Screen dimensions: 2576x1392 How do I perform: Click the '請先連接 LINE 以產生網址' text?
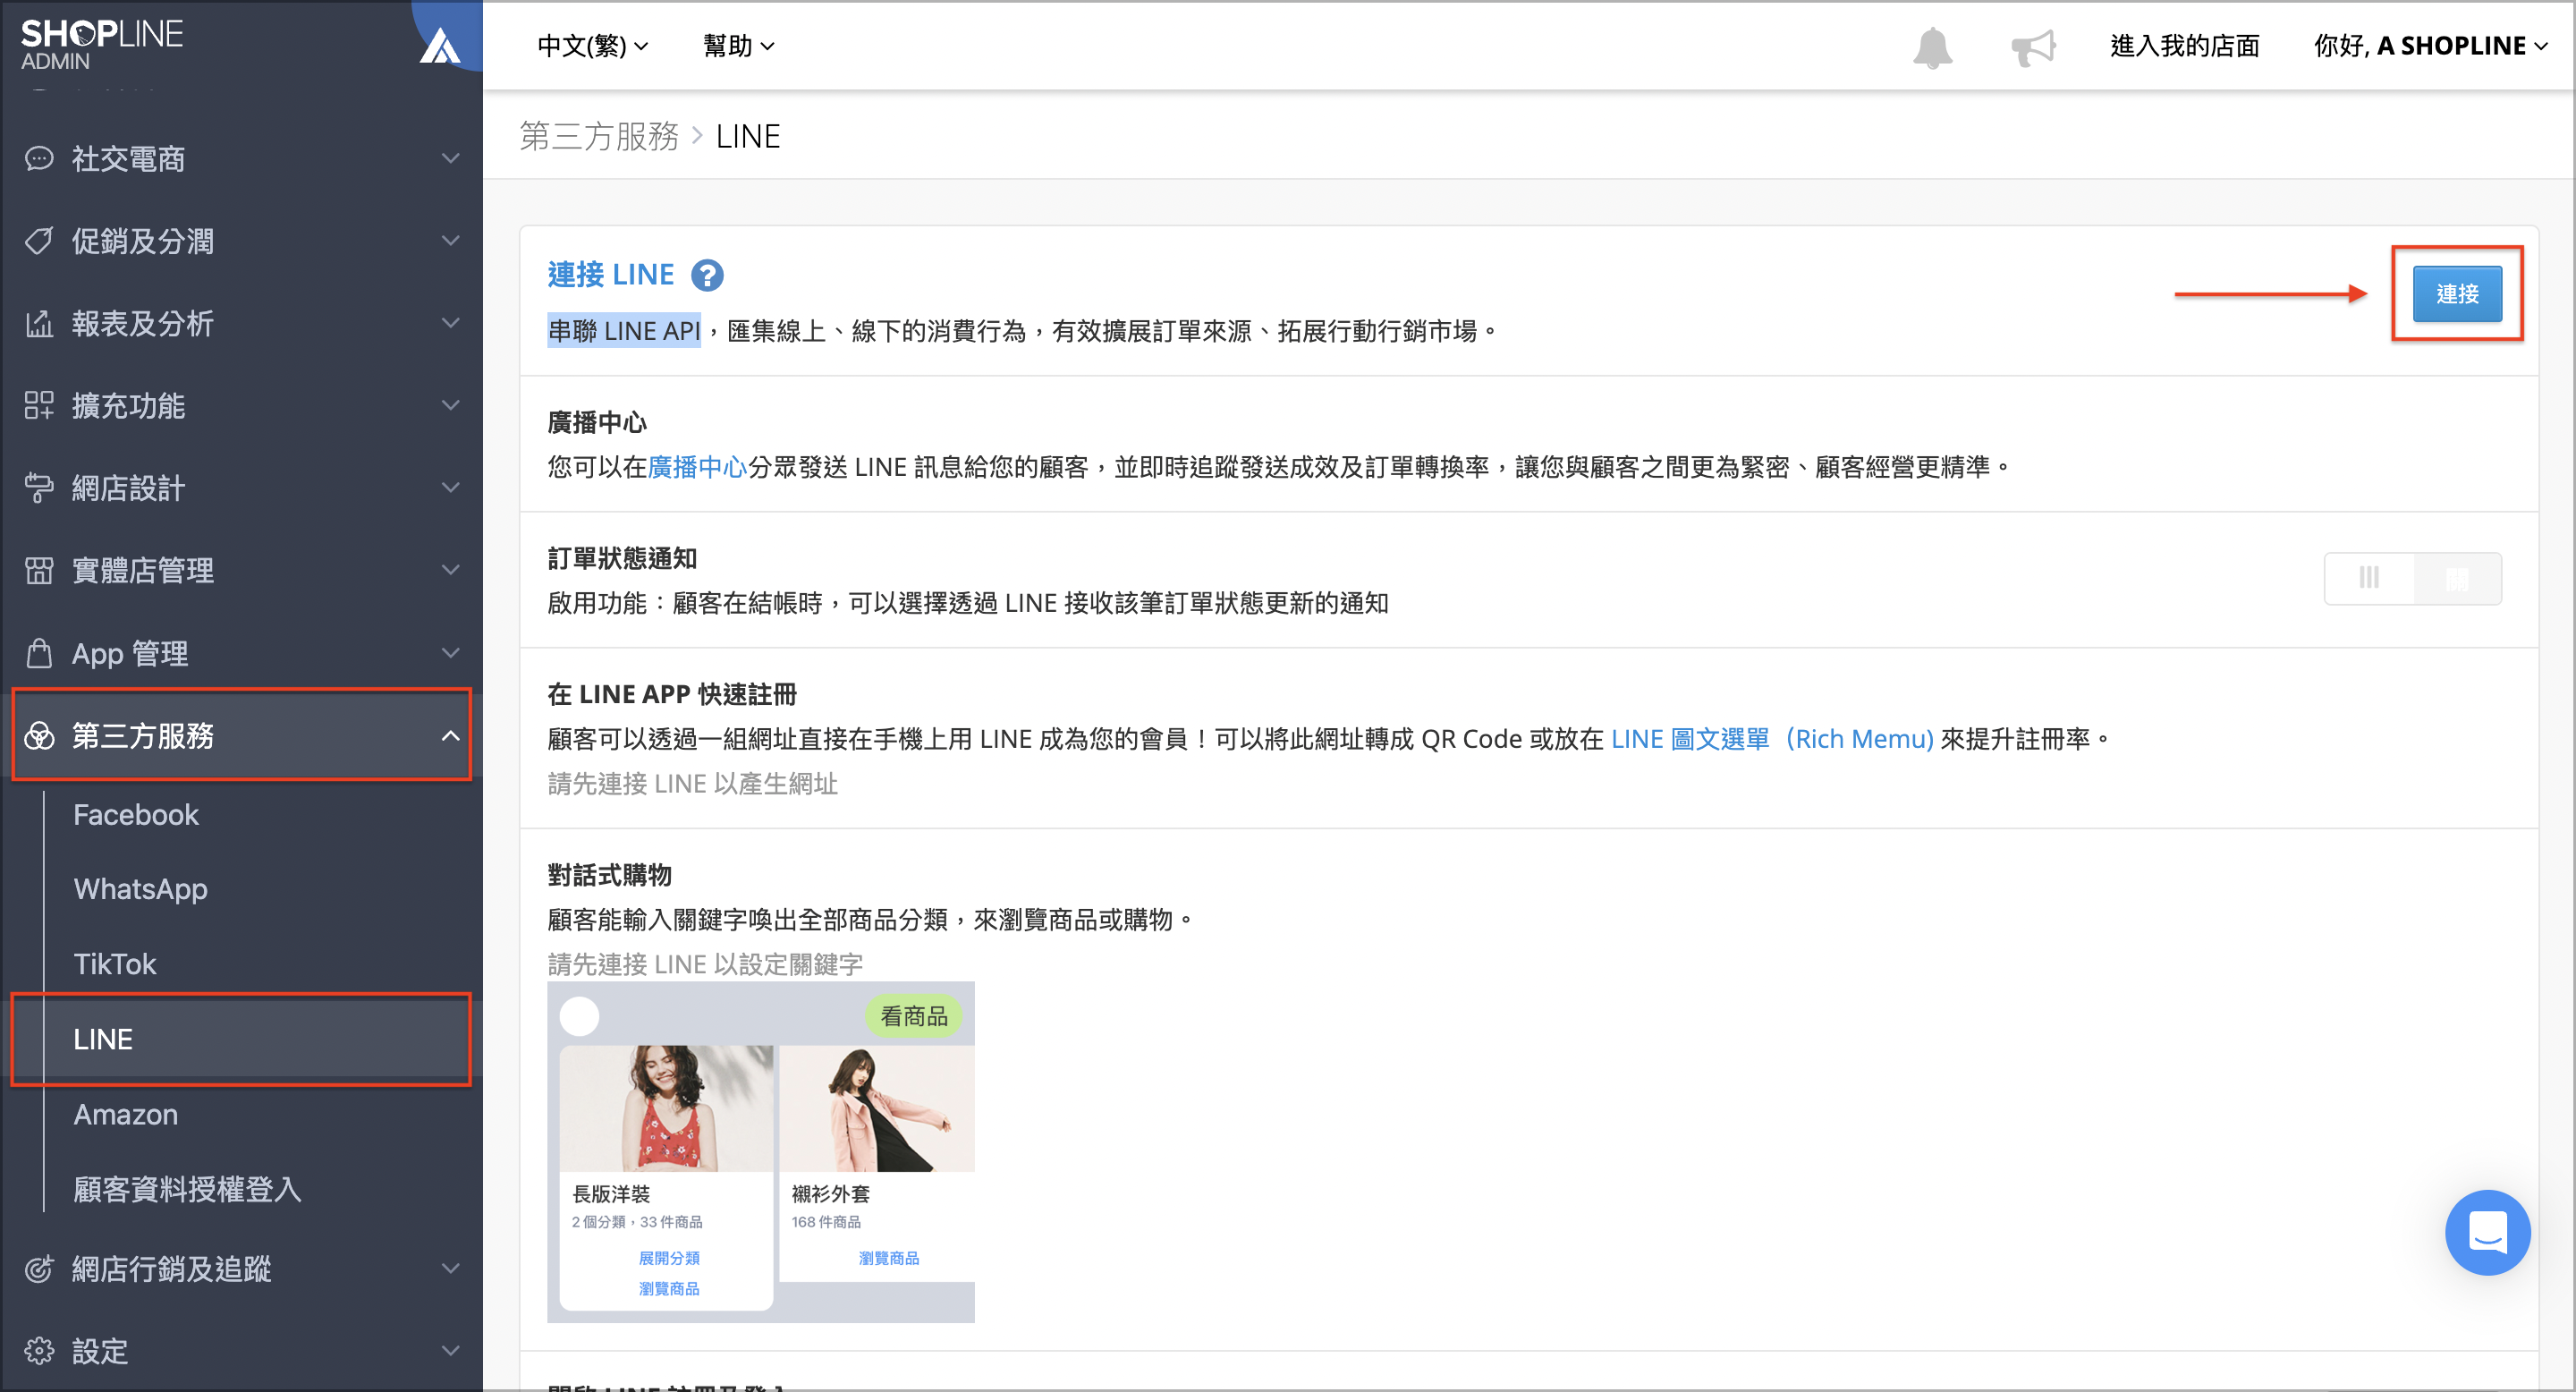click(692, 784)
